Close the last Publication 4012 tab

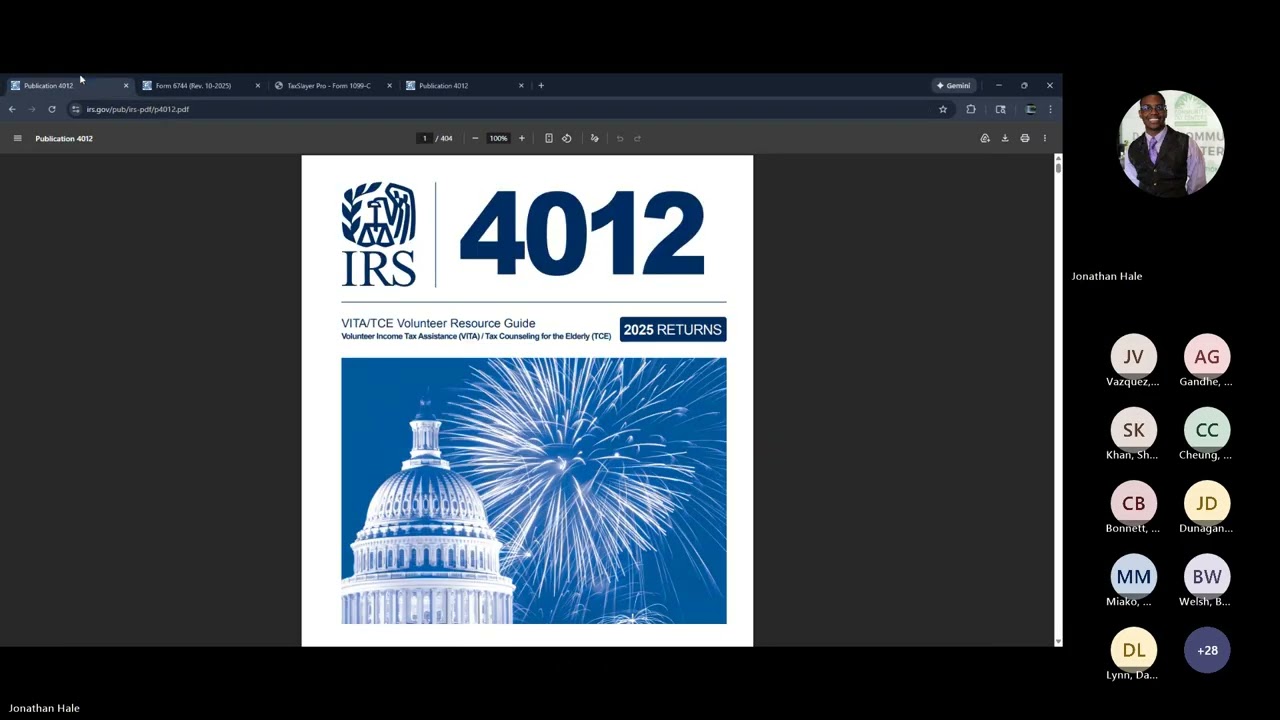(x=521, y=85)
